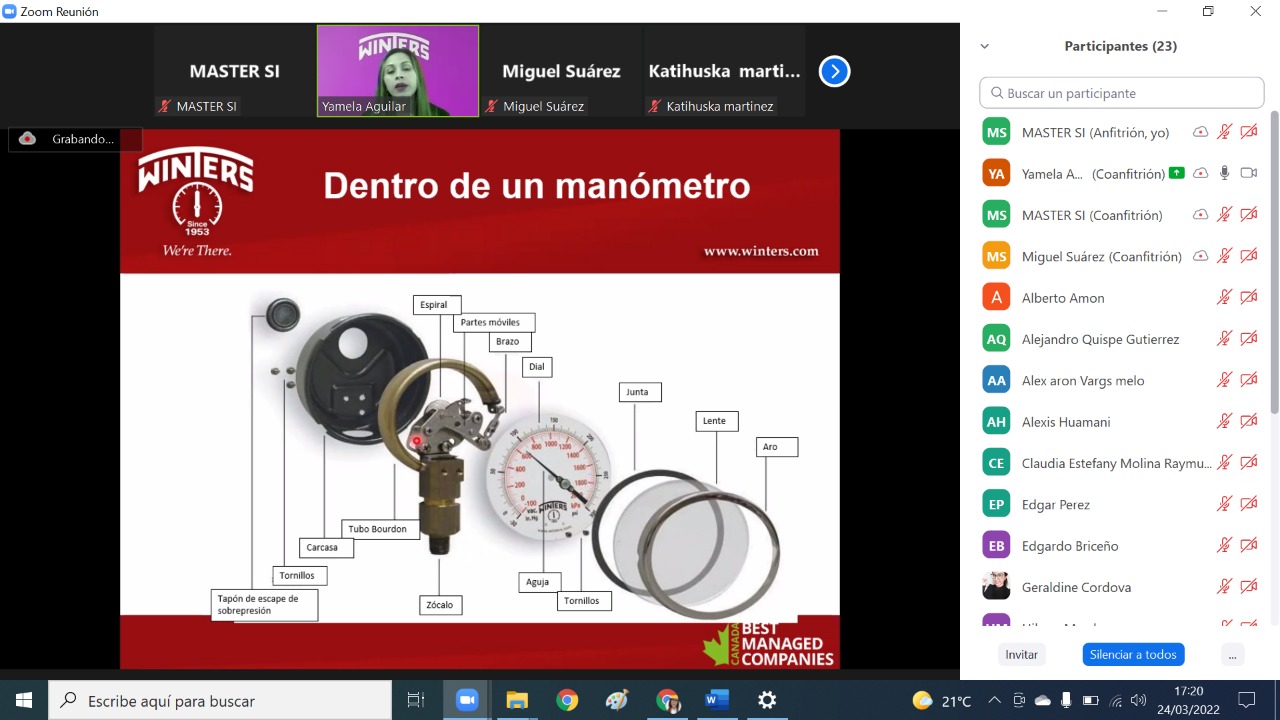Expand the hidden system tray icons

coord(994,700)
